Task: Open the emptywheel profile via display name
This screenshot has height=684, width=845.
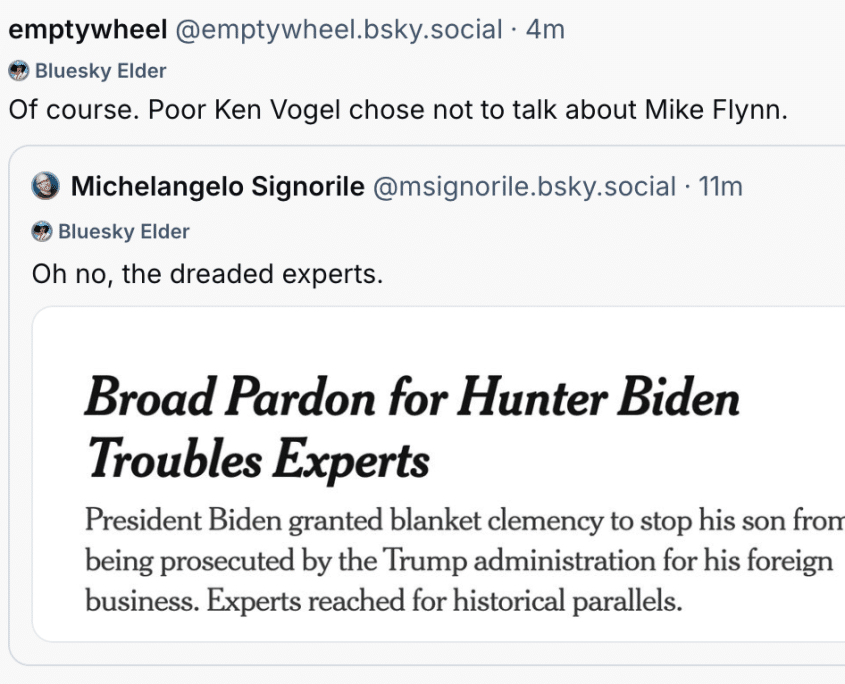Action: tap(87, 30)
